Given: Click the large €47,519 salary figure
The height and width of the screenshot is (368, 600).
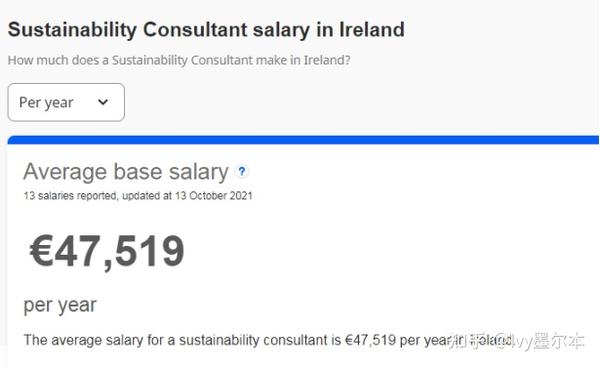Looking at the screenshot, I should (x=107, y=251).
